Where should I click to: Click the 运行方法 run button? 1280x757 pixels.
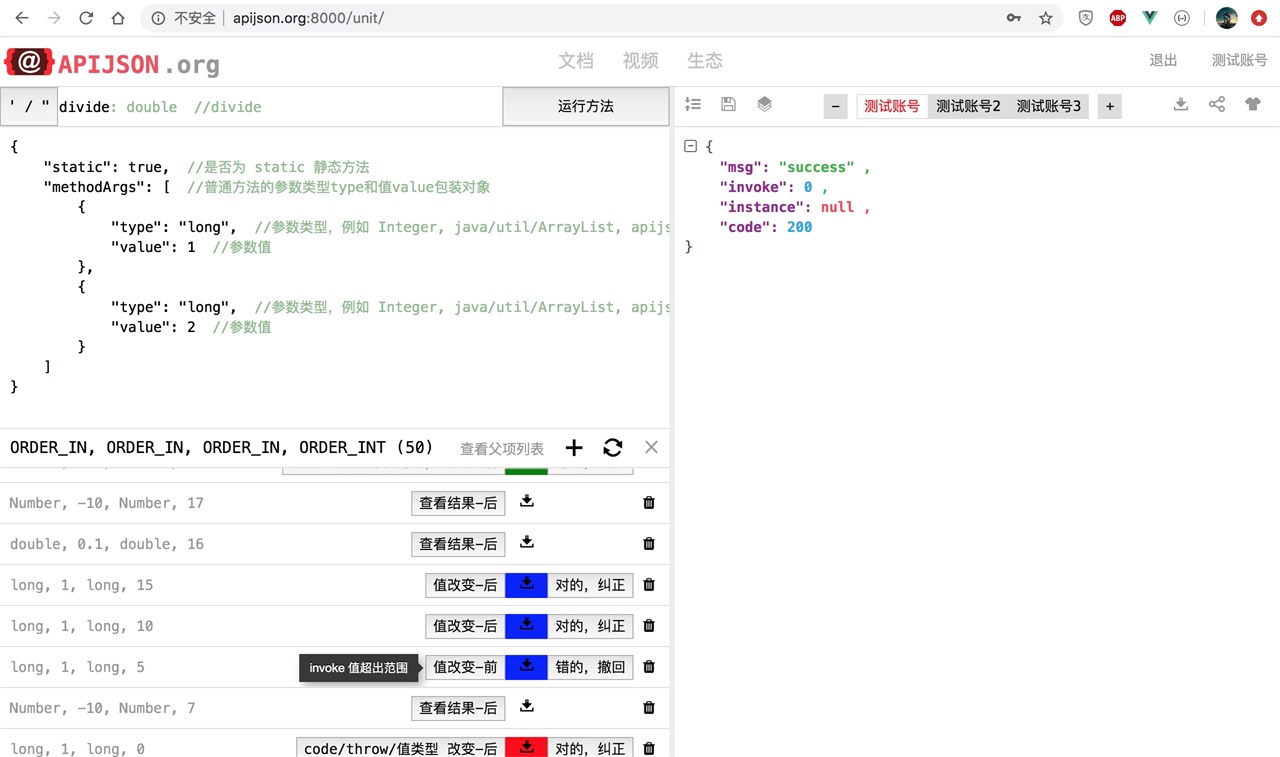click(585, 106)
